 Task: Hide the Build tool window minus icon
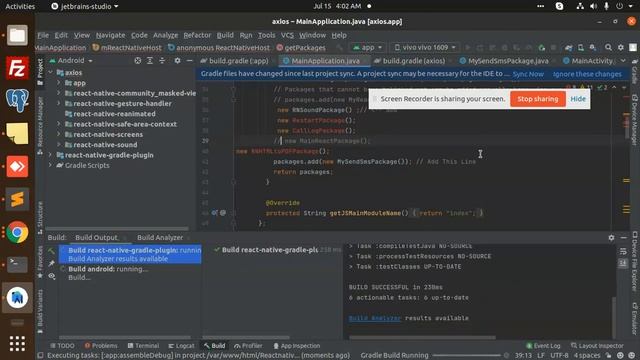(623, 238)
